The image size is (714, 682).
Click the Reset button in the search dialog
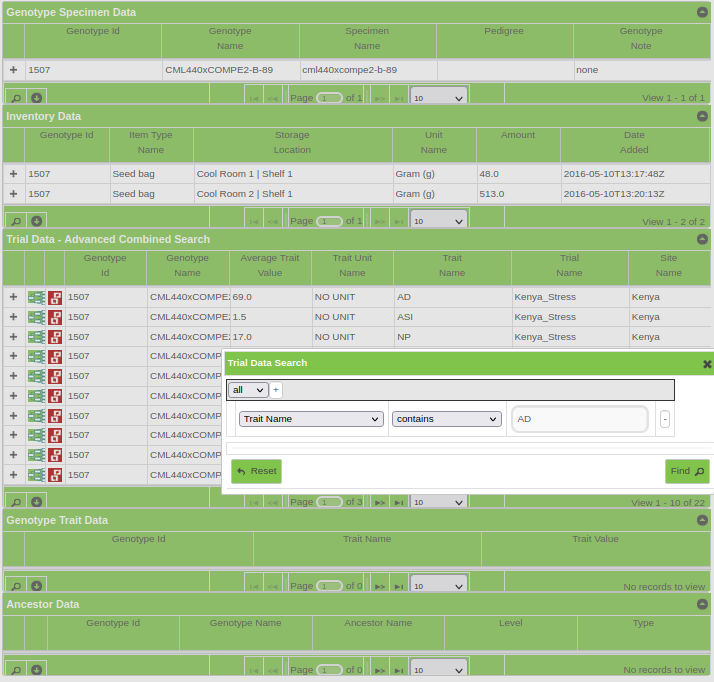pos(256,471)
